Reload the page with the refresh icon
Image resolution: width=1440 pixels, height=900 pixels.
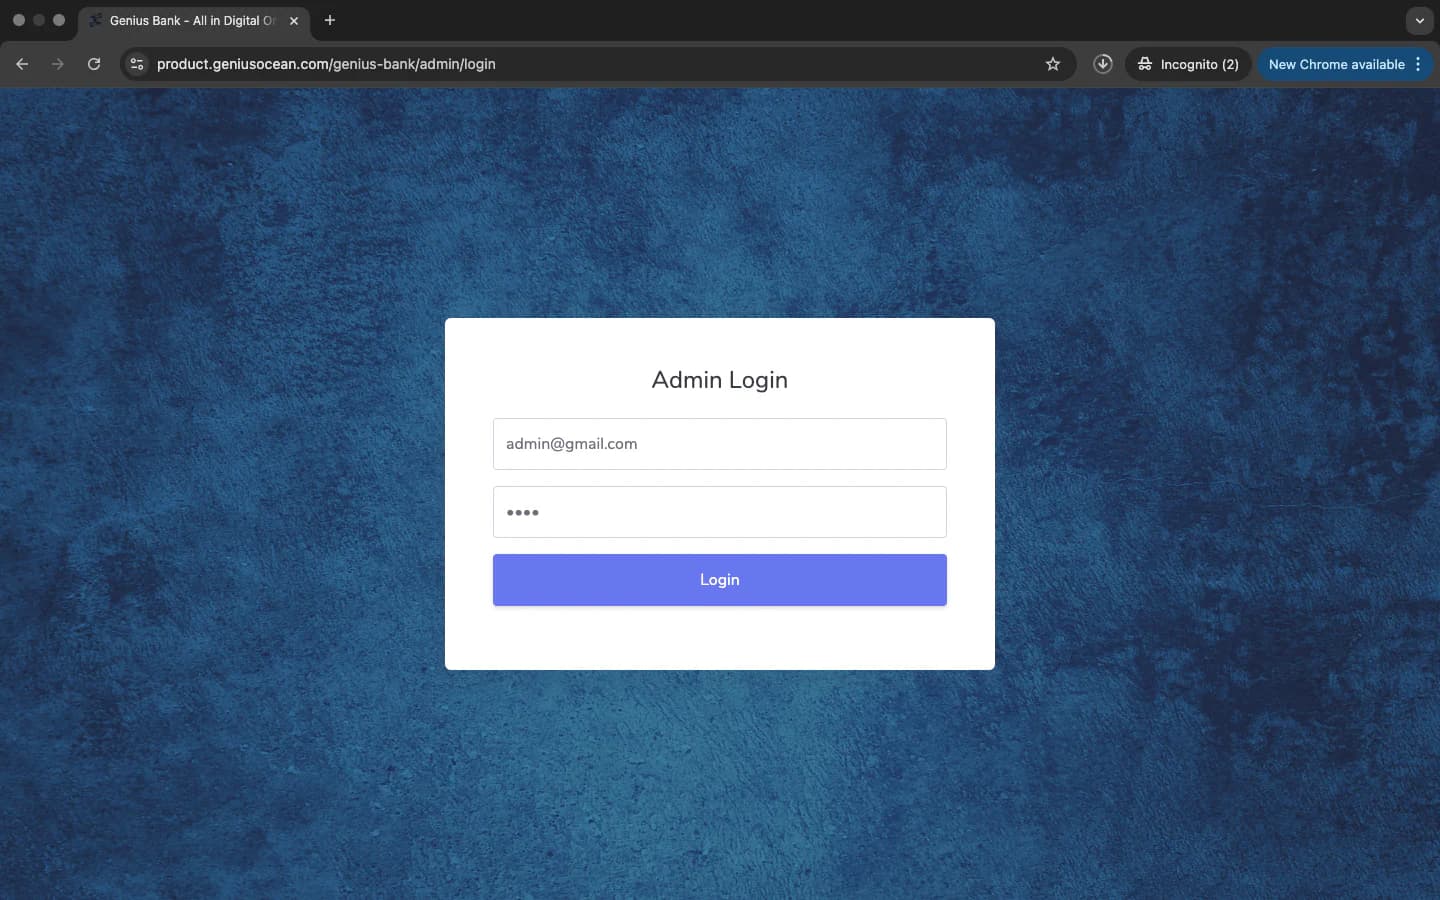[x=94, y=64]
